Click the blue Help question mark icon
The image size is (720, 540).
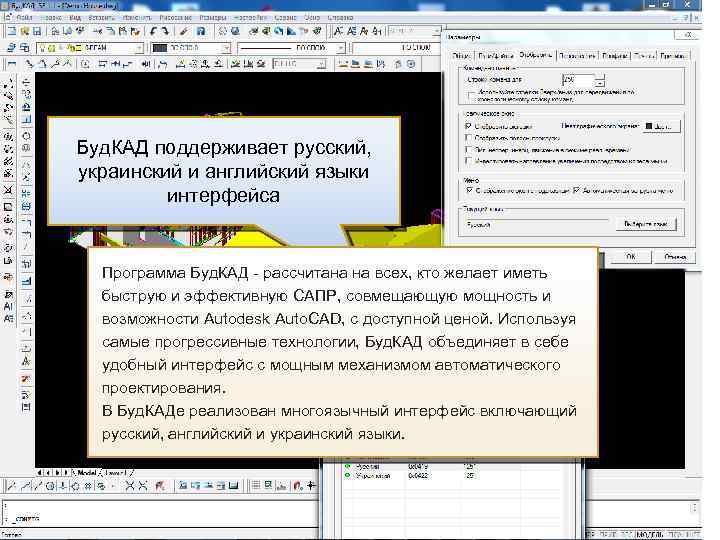click(x=201, y=31)
